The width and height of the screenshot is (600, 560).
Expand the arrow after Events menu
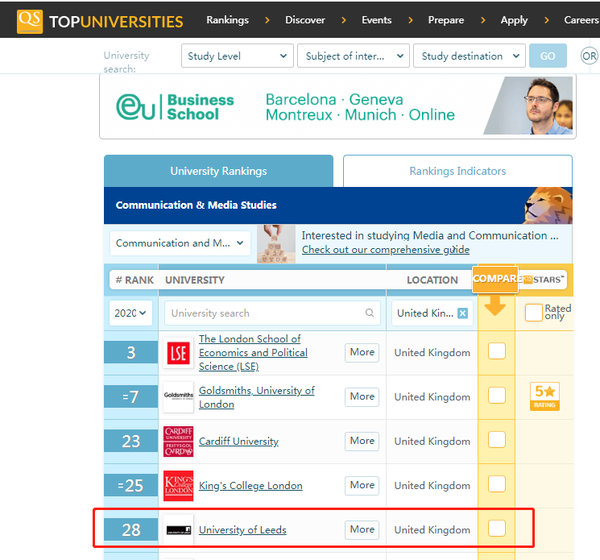(411, 20)
